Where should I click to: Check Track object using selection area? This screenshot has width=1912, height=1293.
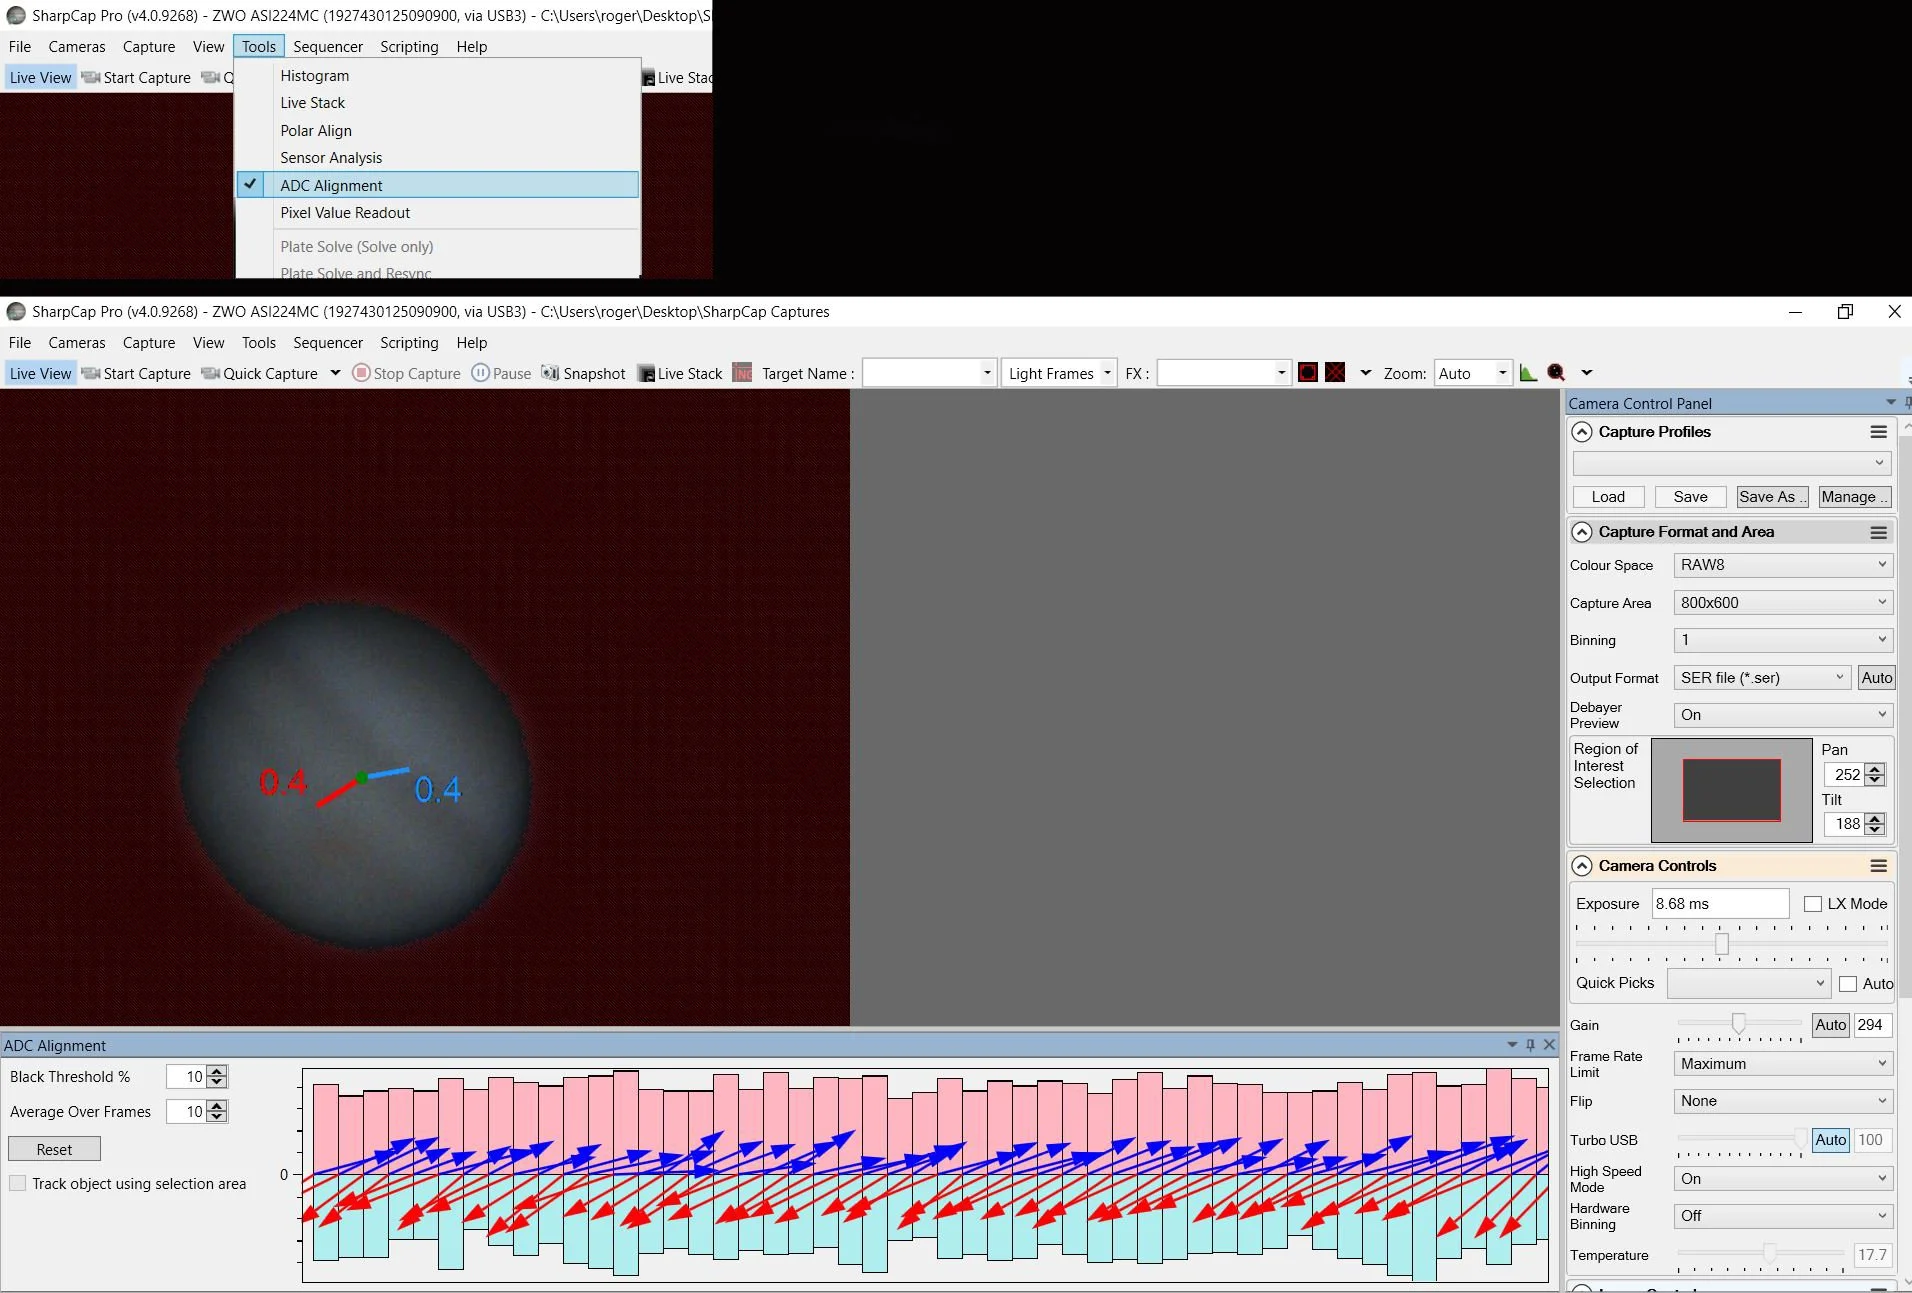click(17, 1183)
